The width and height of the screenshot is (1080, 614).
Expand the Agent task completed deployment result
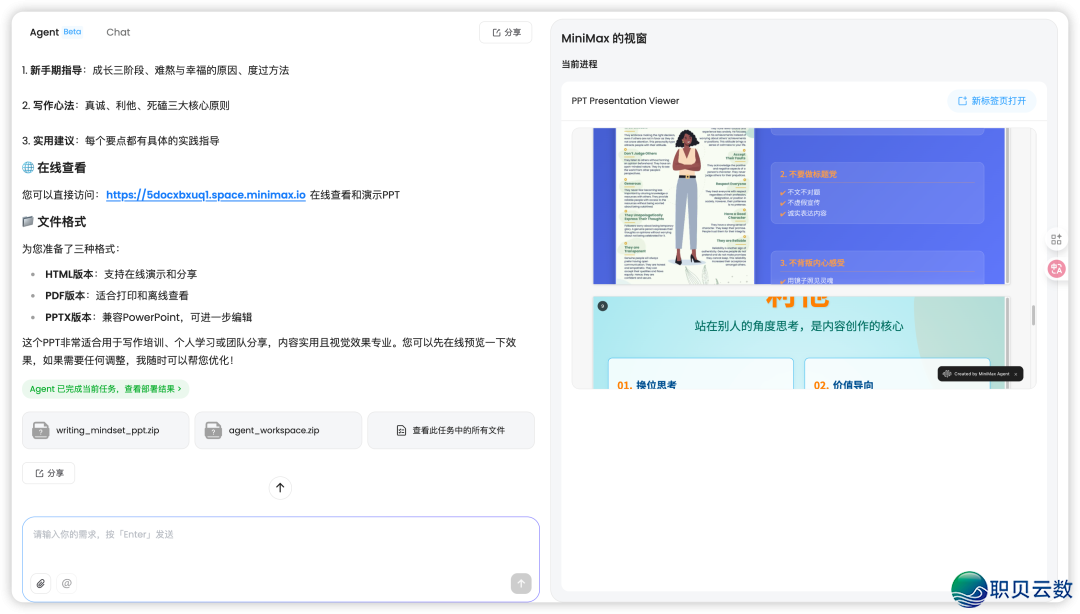pyautogui.click(x=106, y=389)
